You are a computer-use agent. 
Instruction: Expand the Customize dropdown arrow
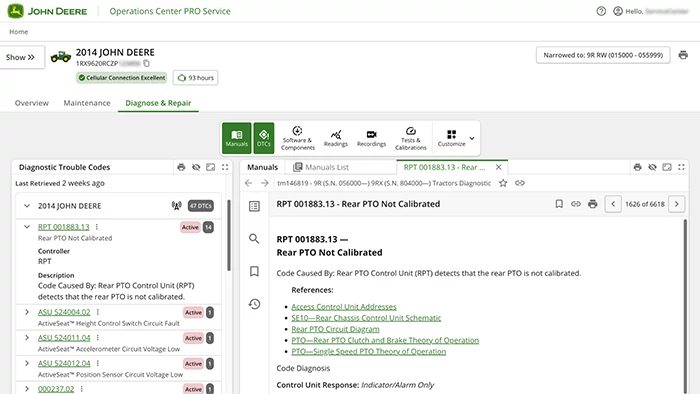472,138
